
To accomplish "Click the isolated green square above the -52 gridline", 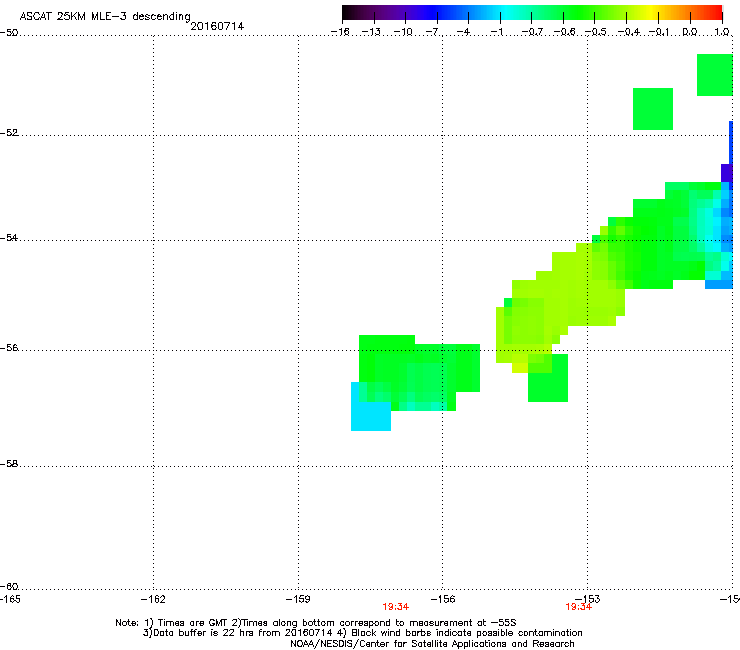I will click(x=653, y=109).
